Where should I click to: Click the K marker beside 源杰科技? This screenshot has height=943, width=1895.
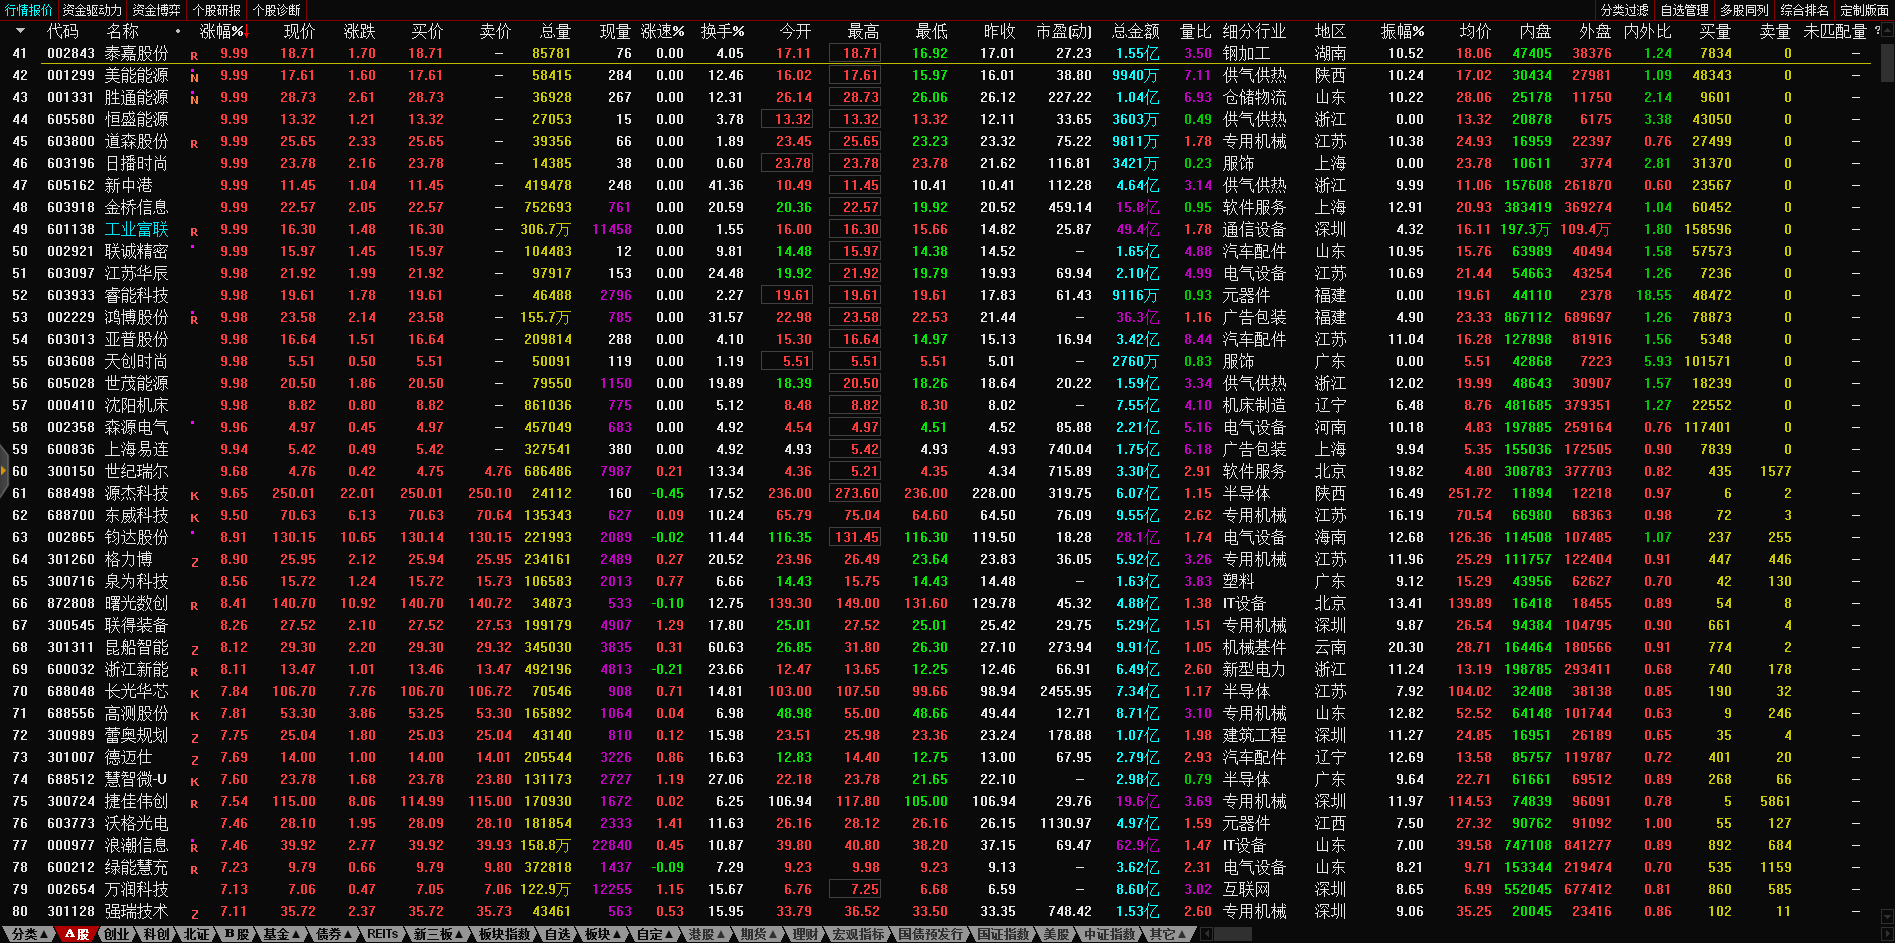194,496
